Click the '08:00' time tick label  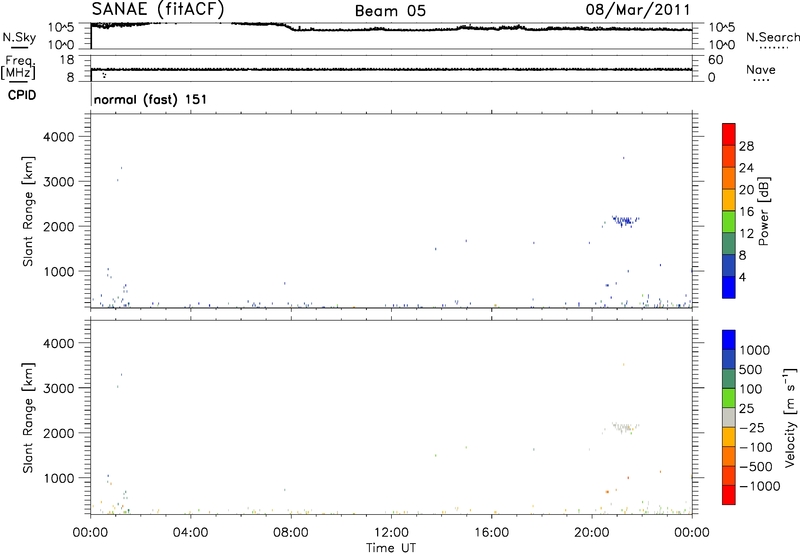pos(291,533)
